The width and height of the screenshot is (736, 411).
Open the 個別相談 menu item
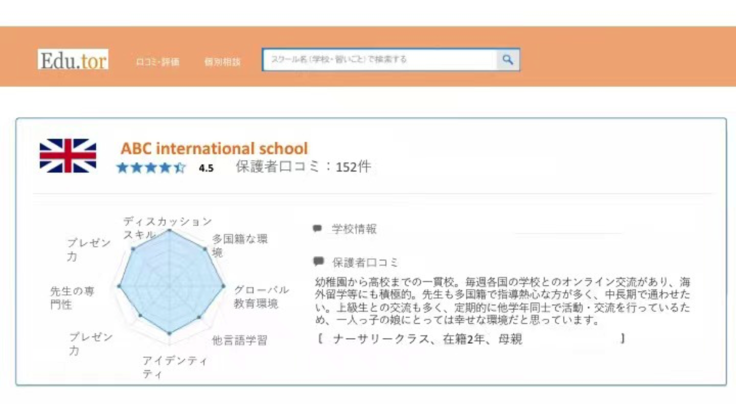pos(222,61)
